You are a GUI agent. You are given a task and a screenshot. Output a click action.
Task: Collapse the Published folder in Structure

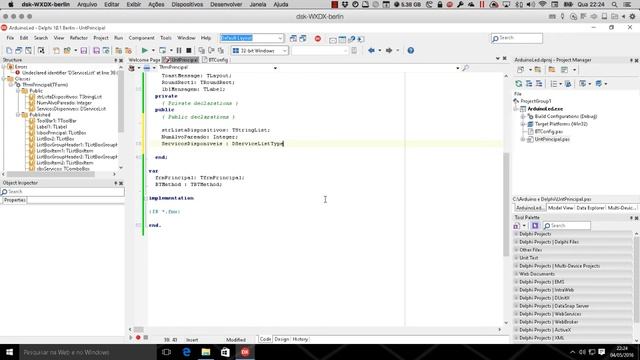pyautogui.click(x=18, y=115)
